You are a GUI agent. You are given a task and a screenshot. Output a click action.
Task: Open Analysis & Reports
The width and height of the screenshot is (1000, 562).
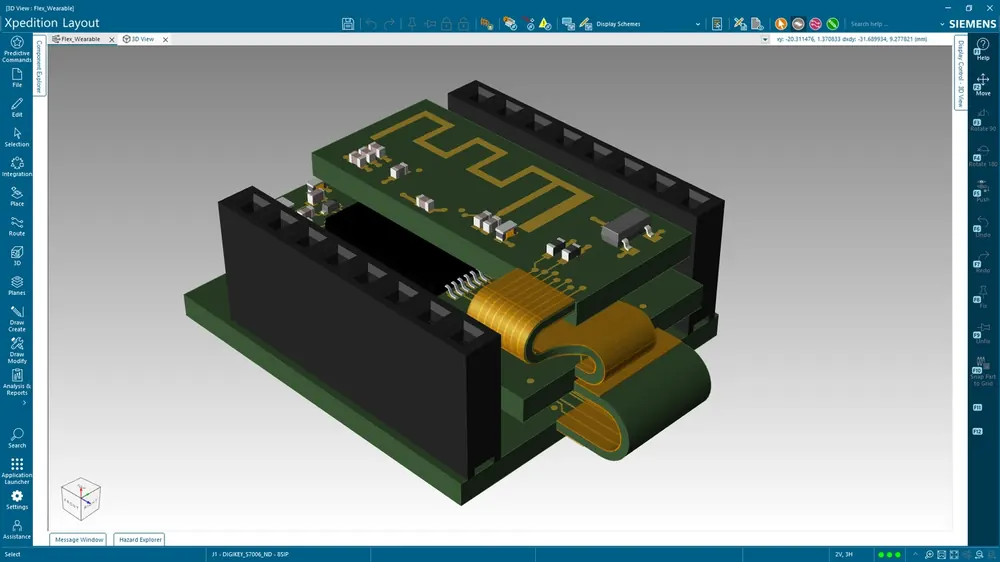pyautogui.click(x=17, y=382)
